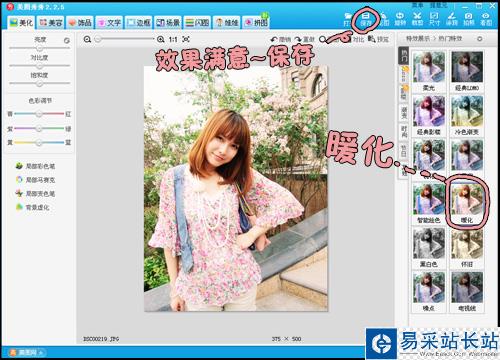Viewport: 500px width, 360px height.
Task: Open the 看图 (View image) eye icon
Action: coord(486,19)
